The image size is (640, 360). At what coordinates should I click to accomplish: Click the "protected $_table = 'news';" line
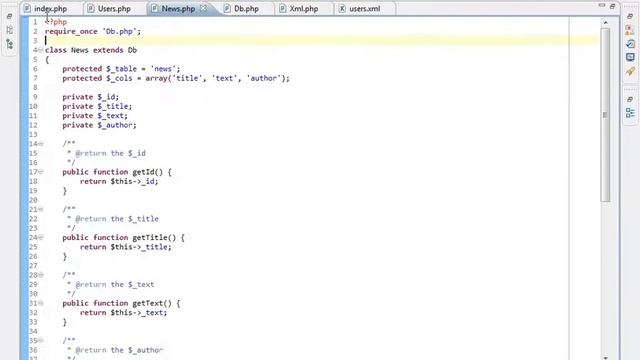pos(121,69)
